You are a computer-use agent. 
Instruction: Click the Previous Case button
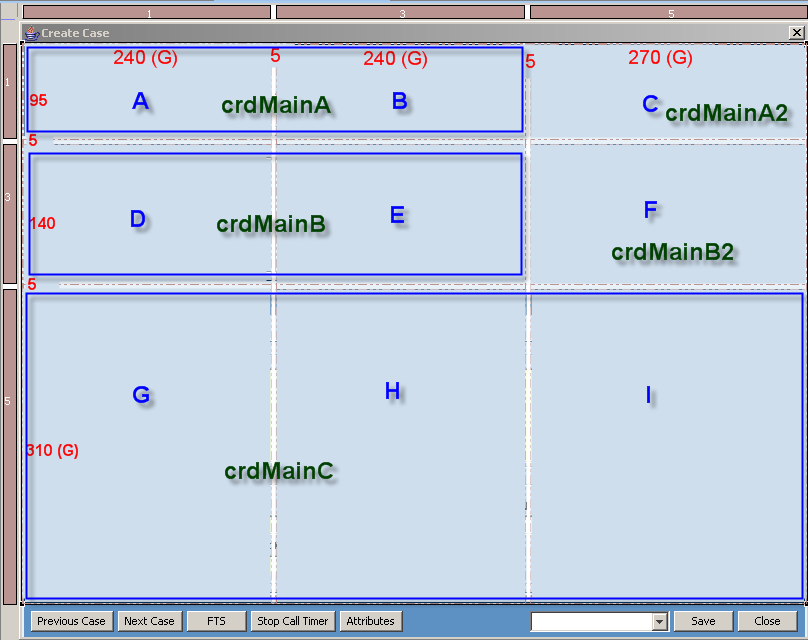71,621
